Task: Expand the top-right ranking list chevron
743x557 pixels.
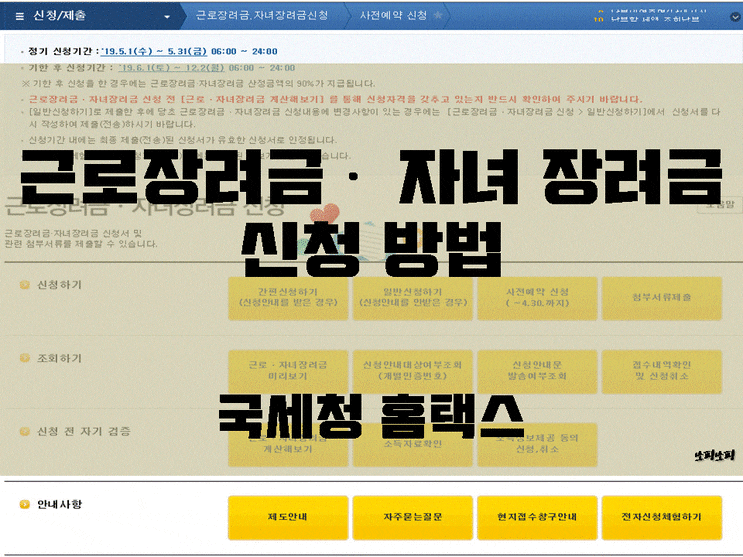Action: pos(735,17)
